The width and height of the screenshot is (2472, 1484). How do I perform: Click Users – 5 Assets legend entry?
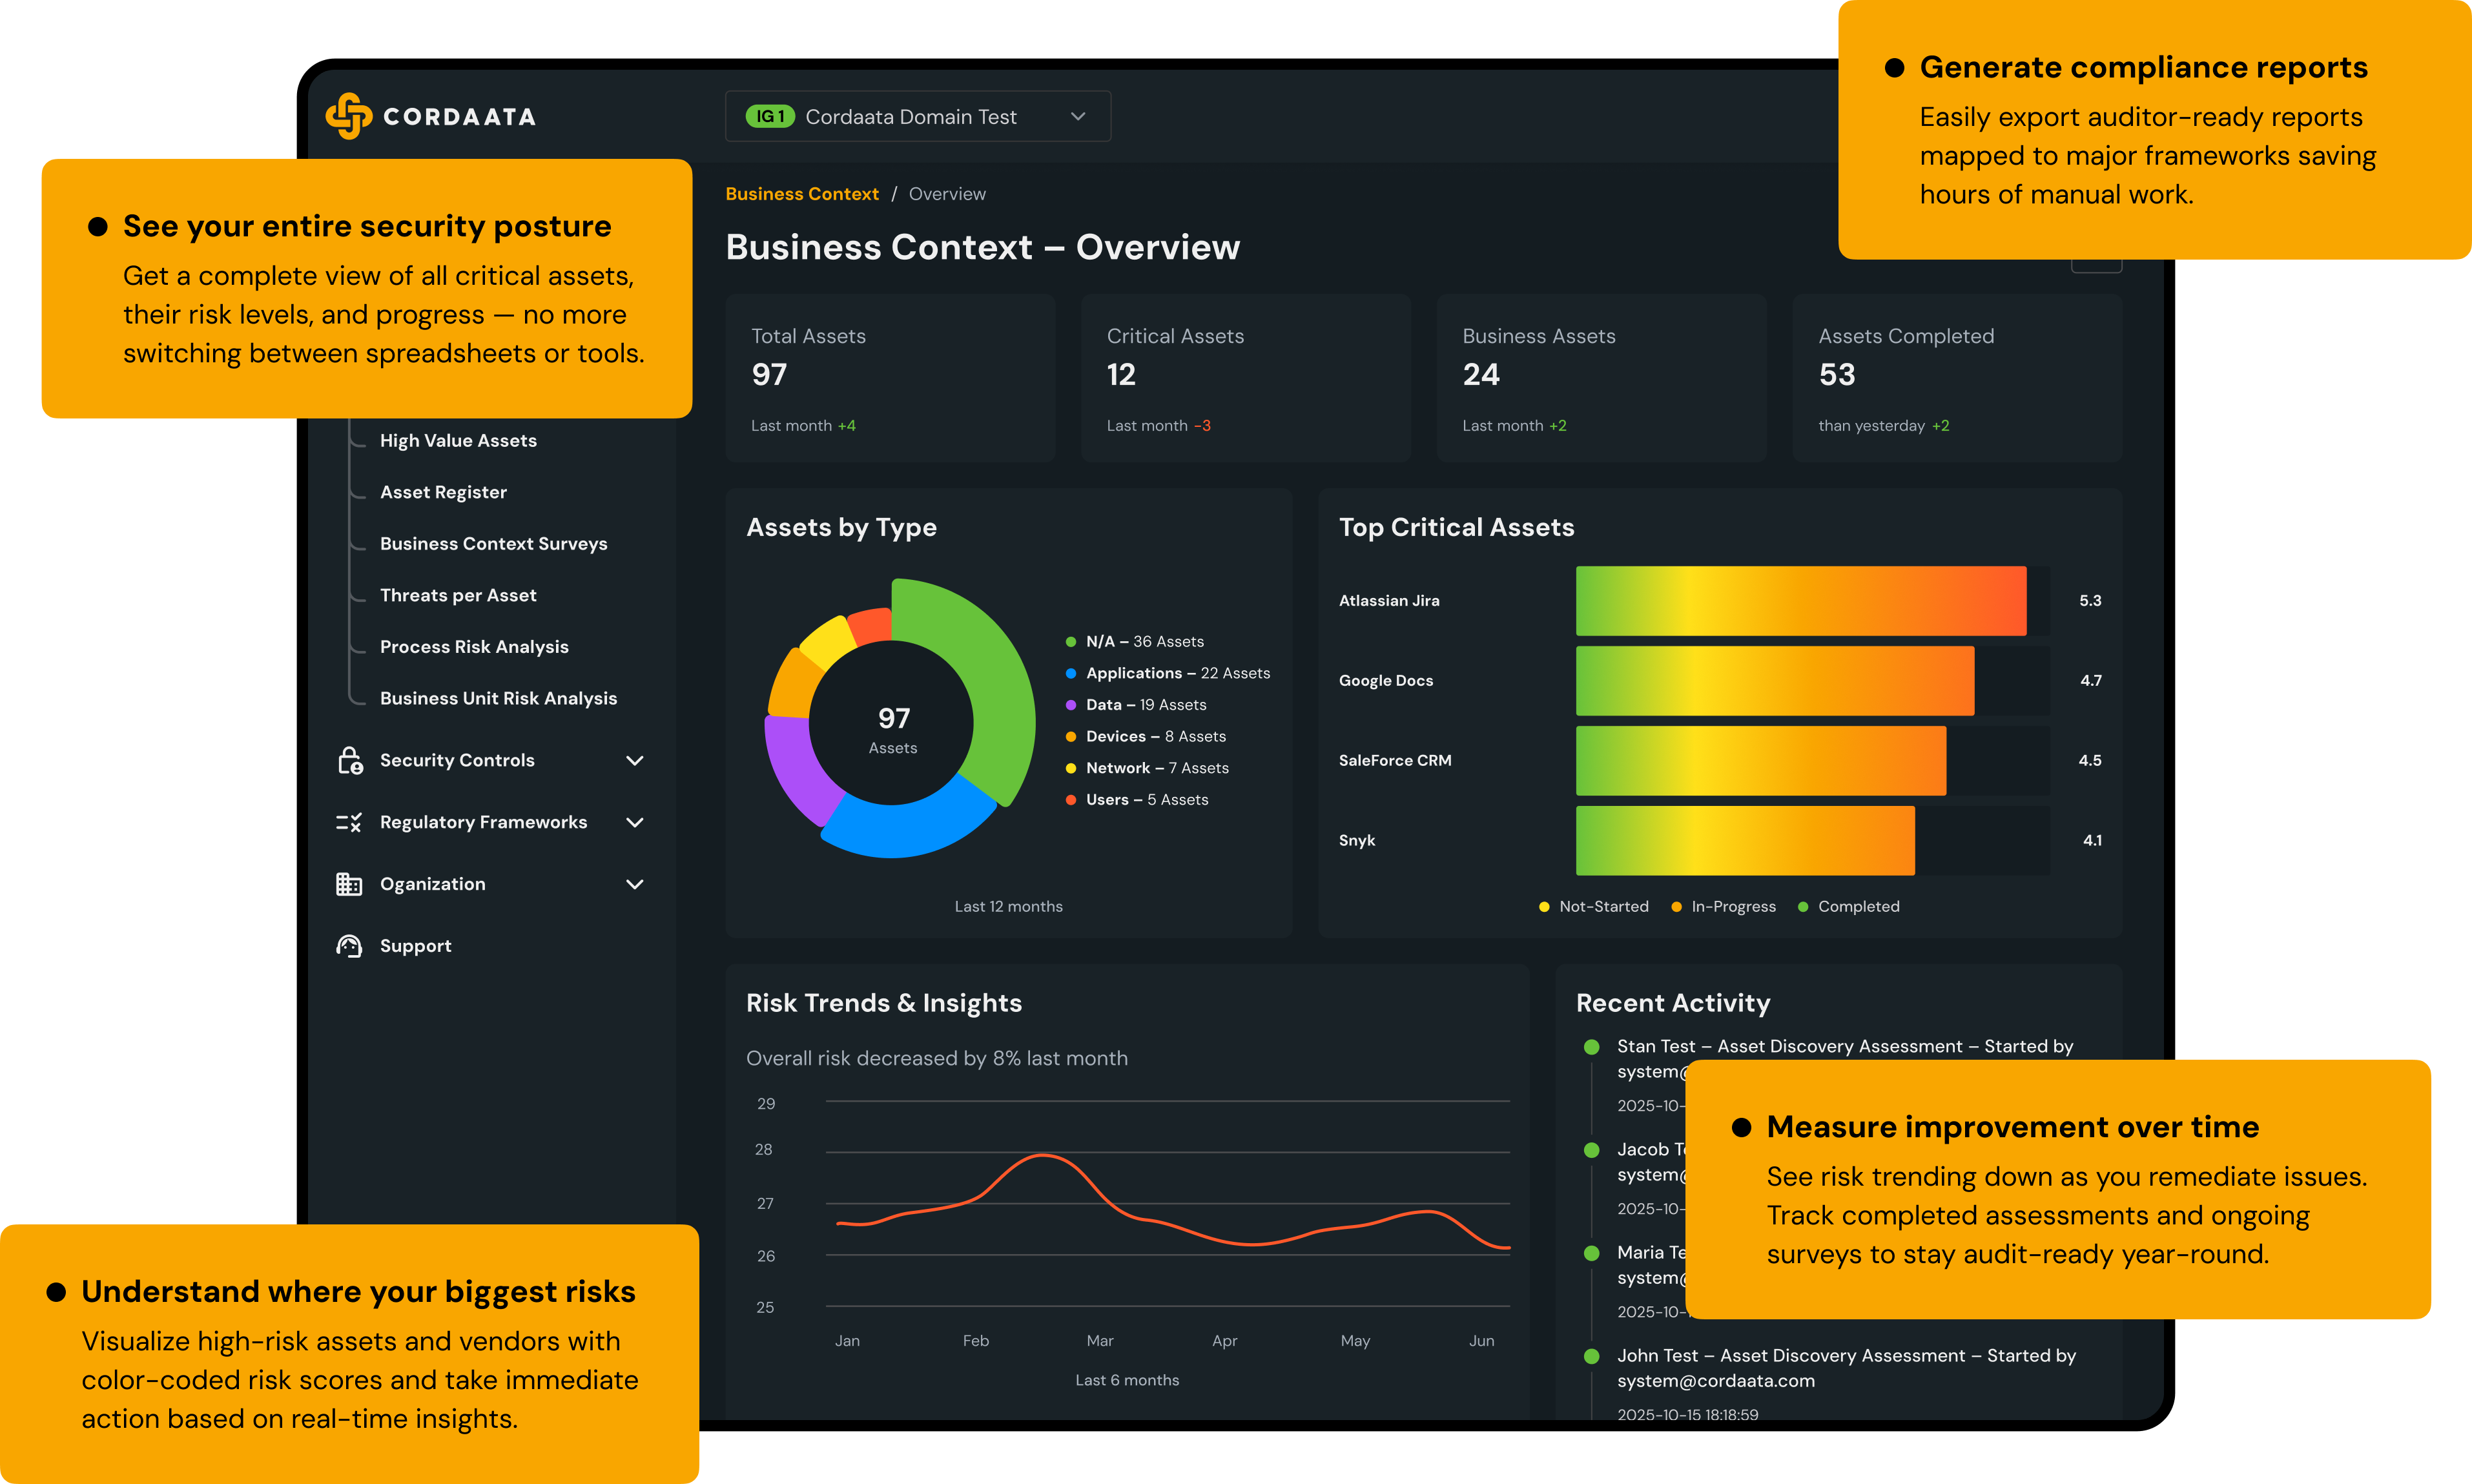click(x=1137, y=800)
